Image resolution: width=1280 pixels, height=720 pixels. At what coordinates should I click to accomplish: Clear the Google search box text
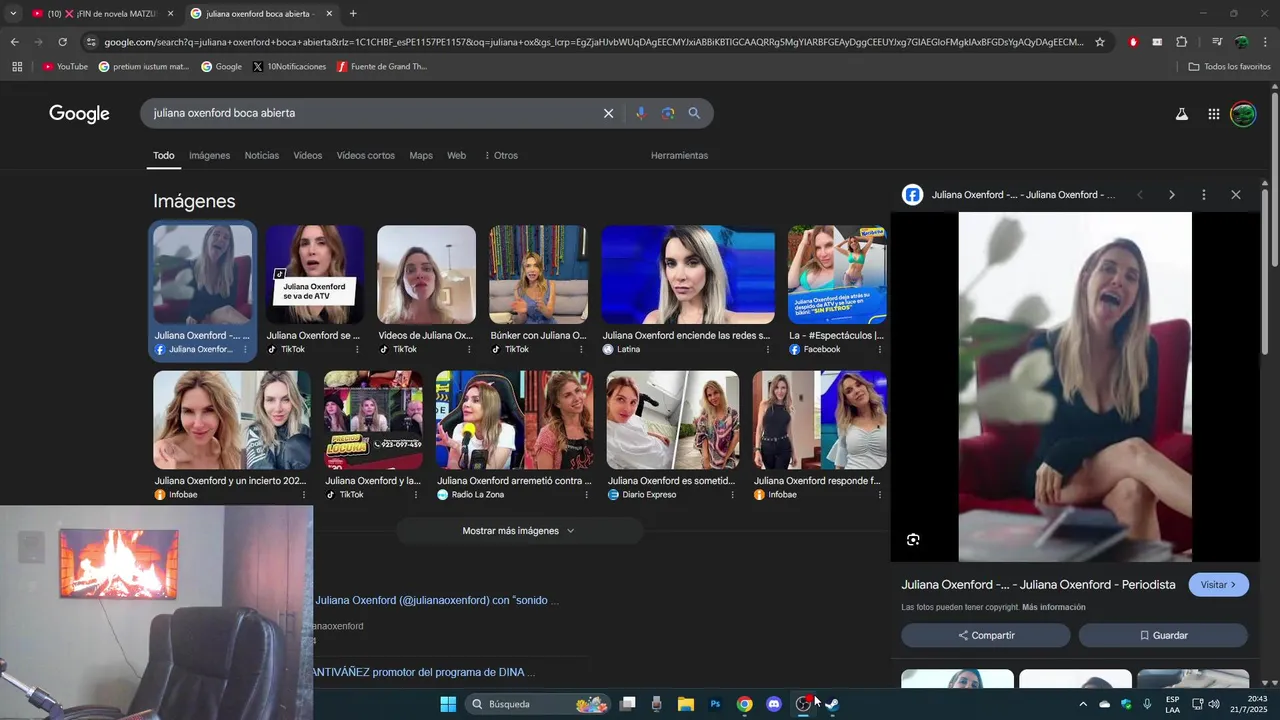point(608,113)
